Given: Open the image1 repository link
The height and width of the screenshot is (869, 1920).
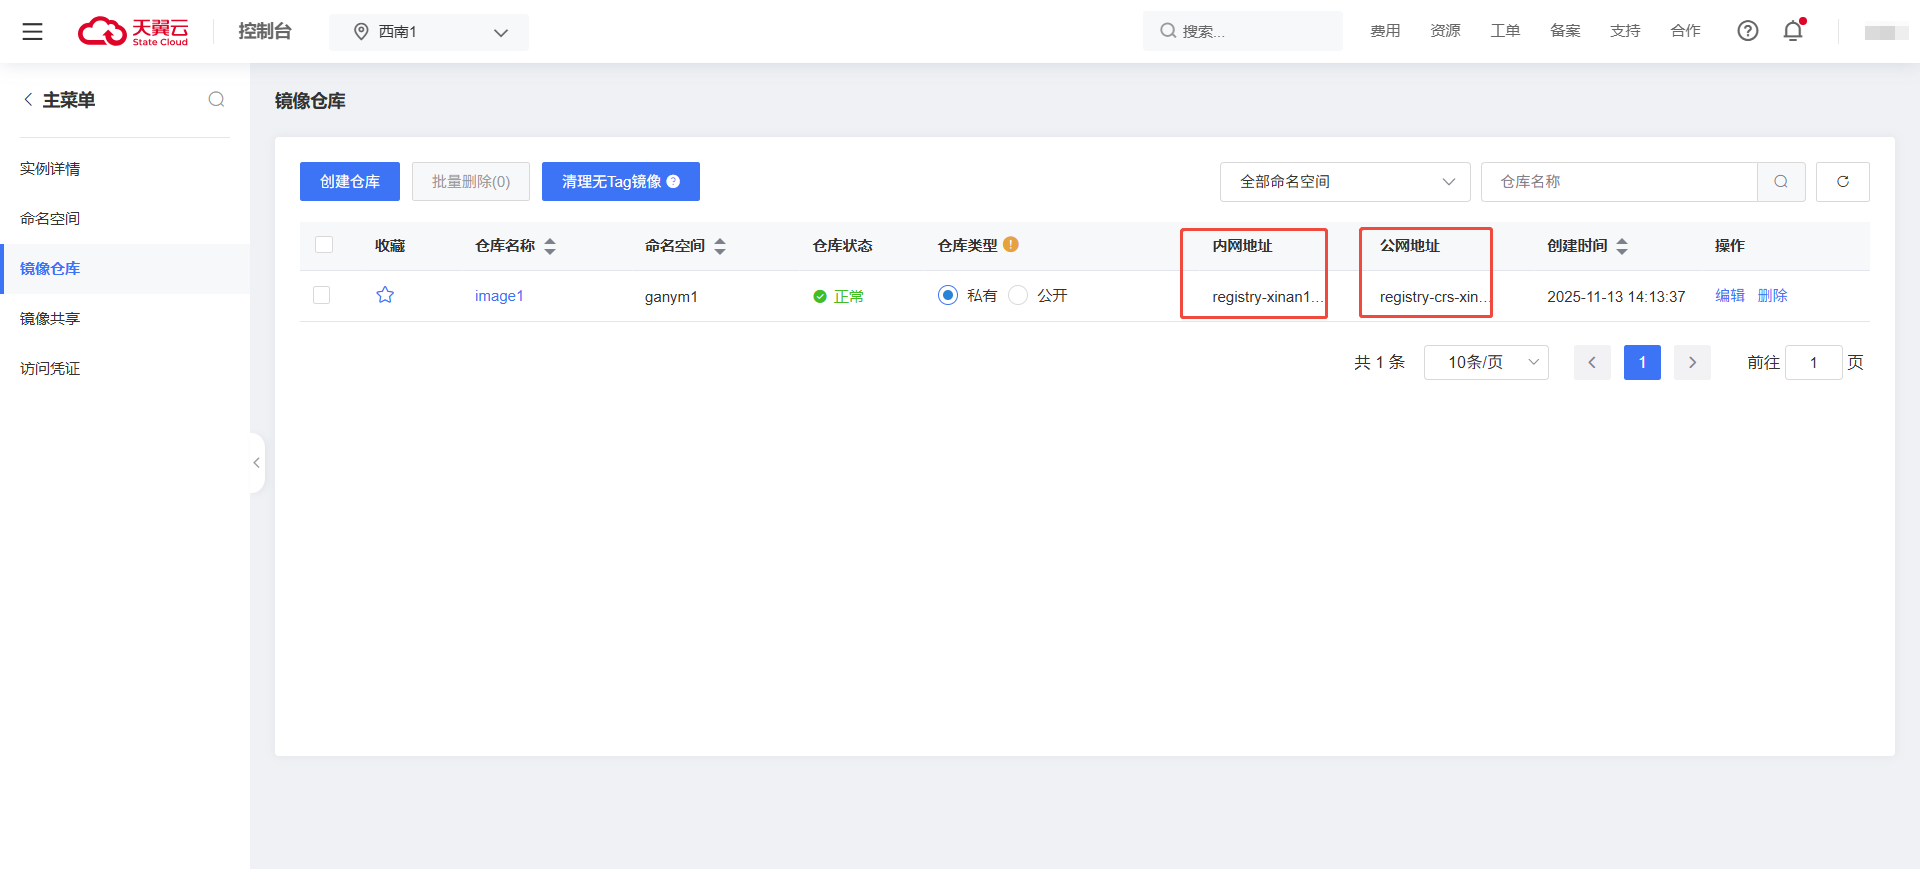Looking at the screenshot, I should click(499, 296).
